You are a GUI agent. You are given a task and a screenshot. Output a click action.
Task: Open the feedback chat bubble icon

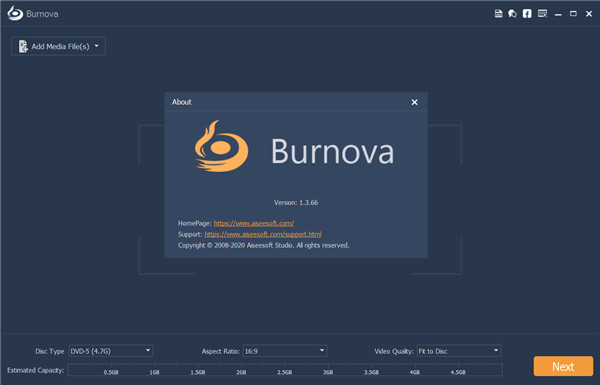pyautogui.click(x=512, y=14)
